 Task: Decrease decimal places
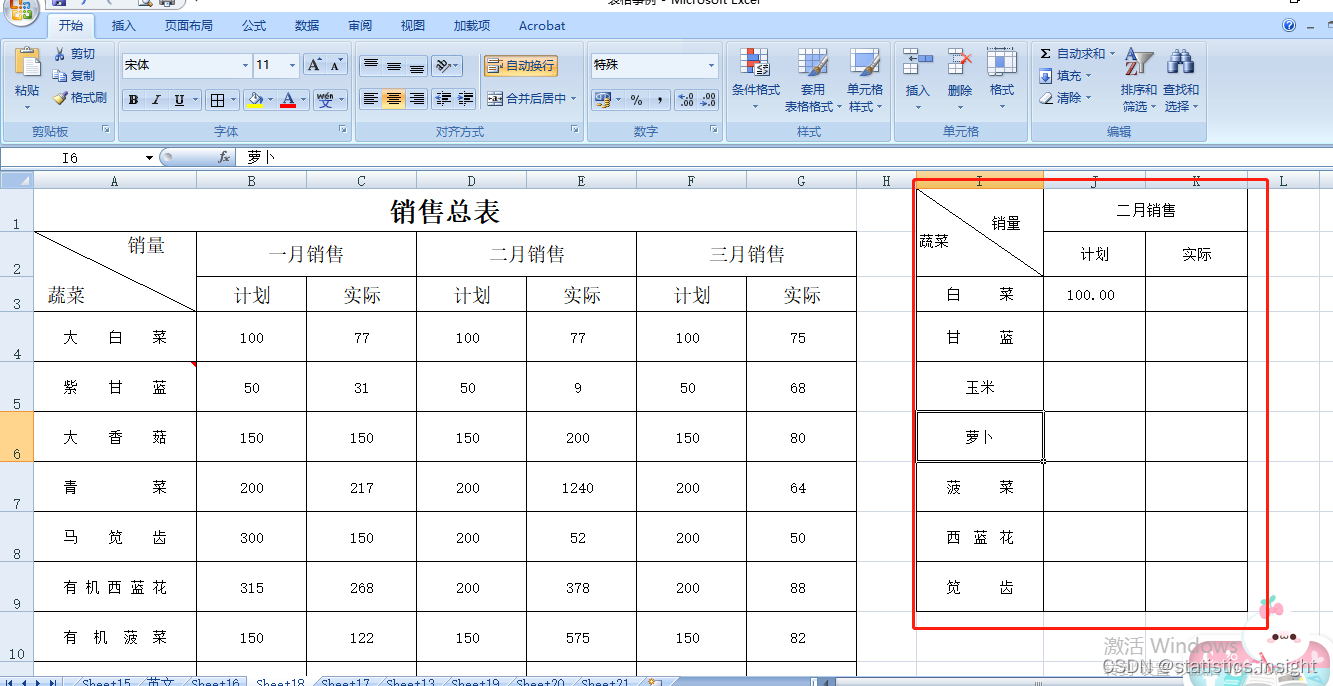[708, 100]
